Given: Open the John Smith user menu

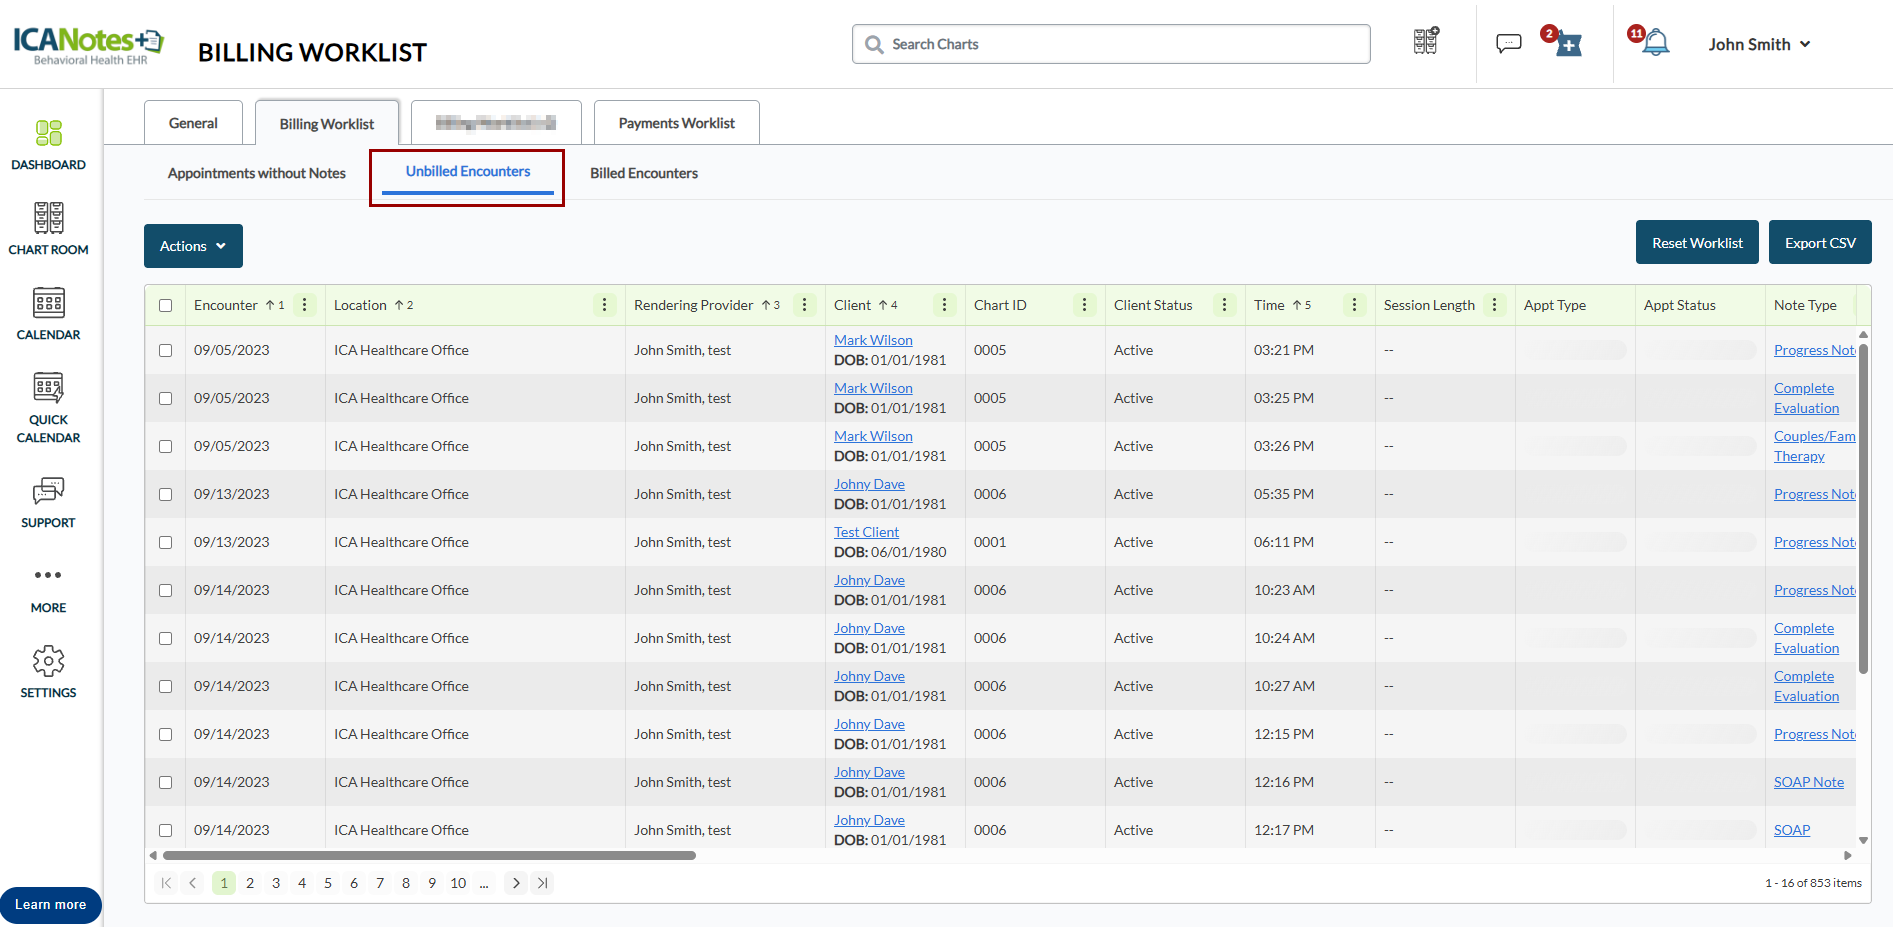Looking at the screenshot, I should [1759, 44].
